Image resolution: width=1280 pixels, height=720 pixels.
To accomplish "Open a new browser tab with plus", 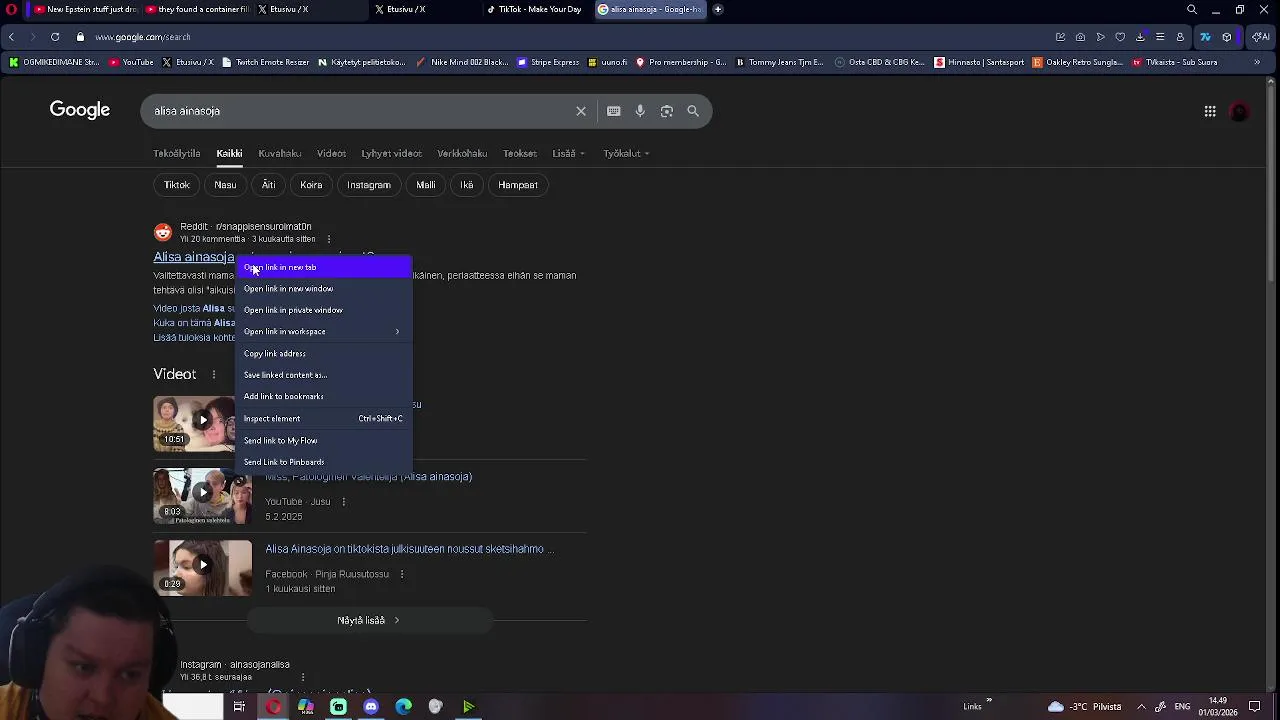I will pyautogui.click(x=718, y=9).
